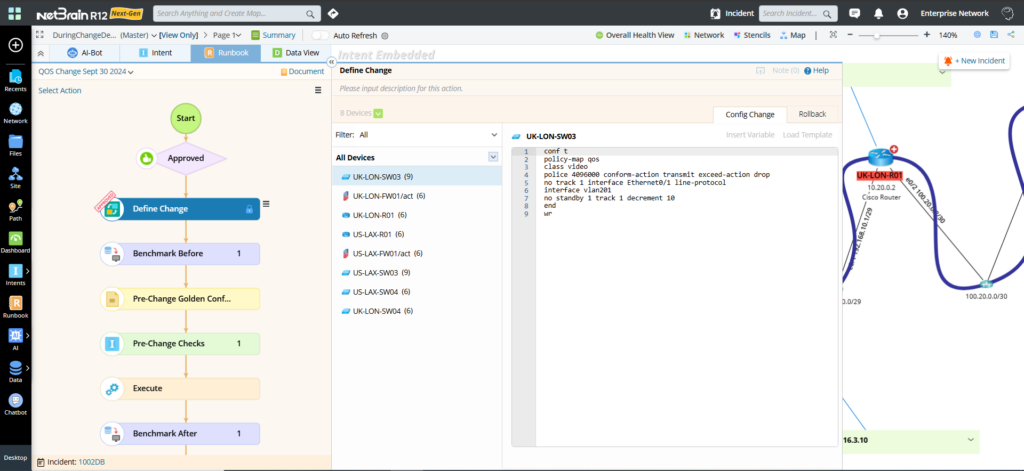Toggle the Auto Refresh switch
The image size is (1024, 471).
tap(320, 35)
